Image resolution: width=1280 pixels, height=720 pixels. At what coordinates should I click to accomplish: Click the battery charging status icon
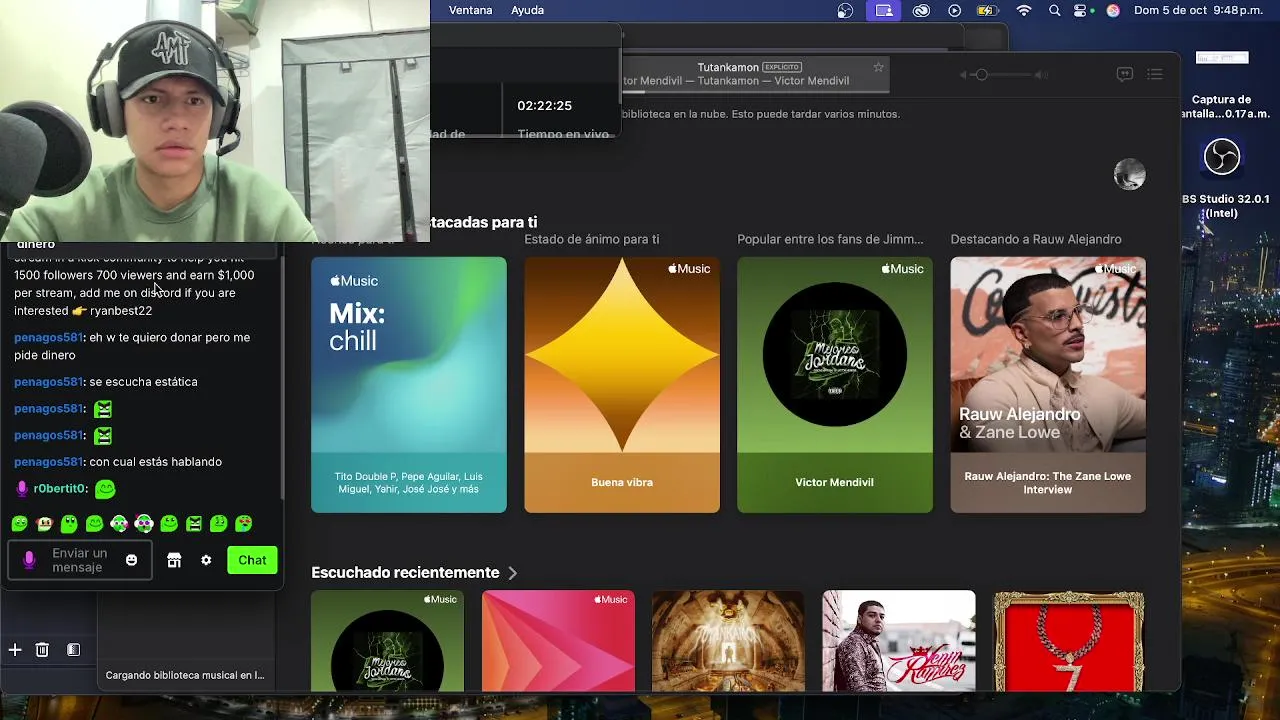[987, 10]
